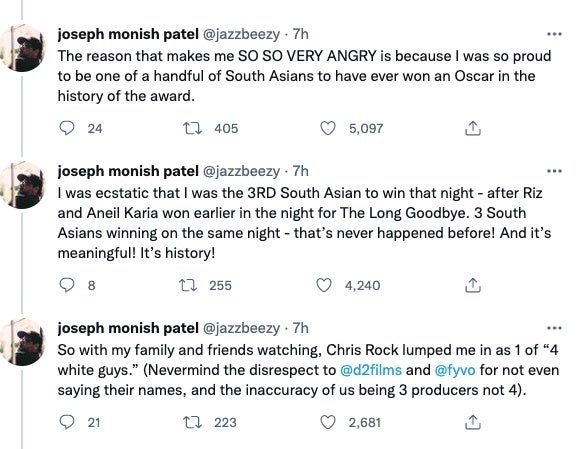Viewport: 577px width, 449px height.
Task: Like the tweet with 2,681 likes
Action: click(x=328, y=422)
